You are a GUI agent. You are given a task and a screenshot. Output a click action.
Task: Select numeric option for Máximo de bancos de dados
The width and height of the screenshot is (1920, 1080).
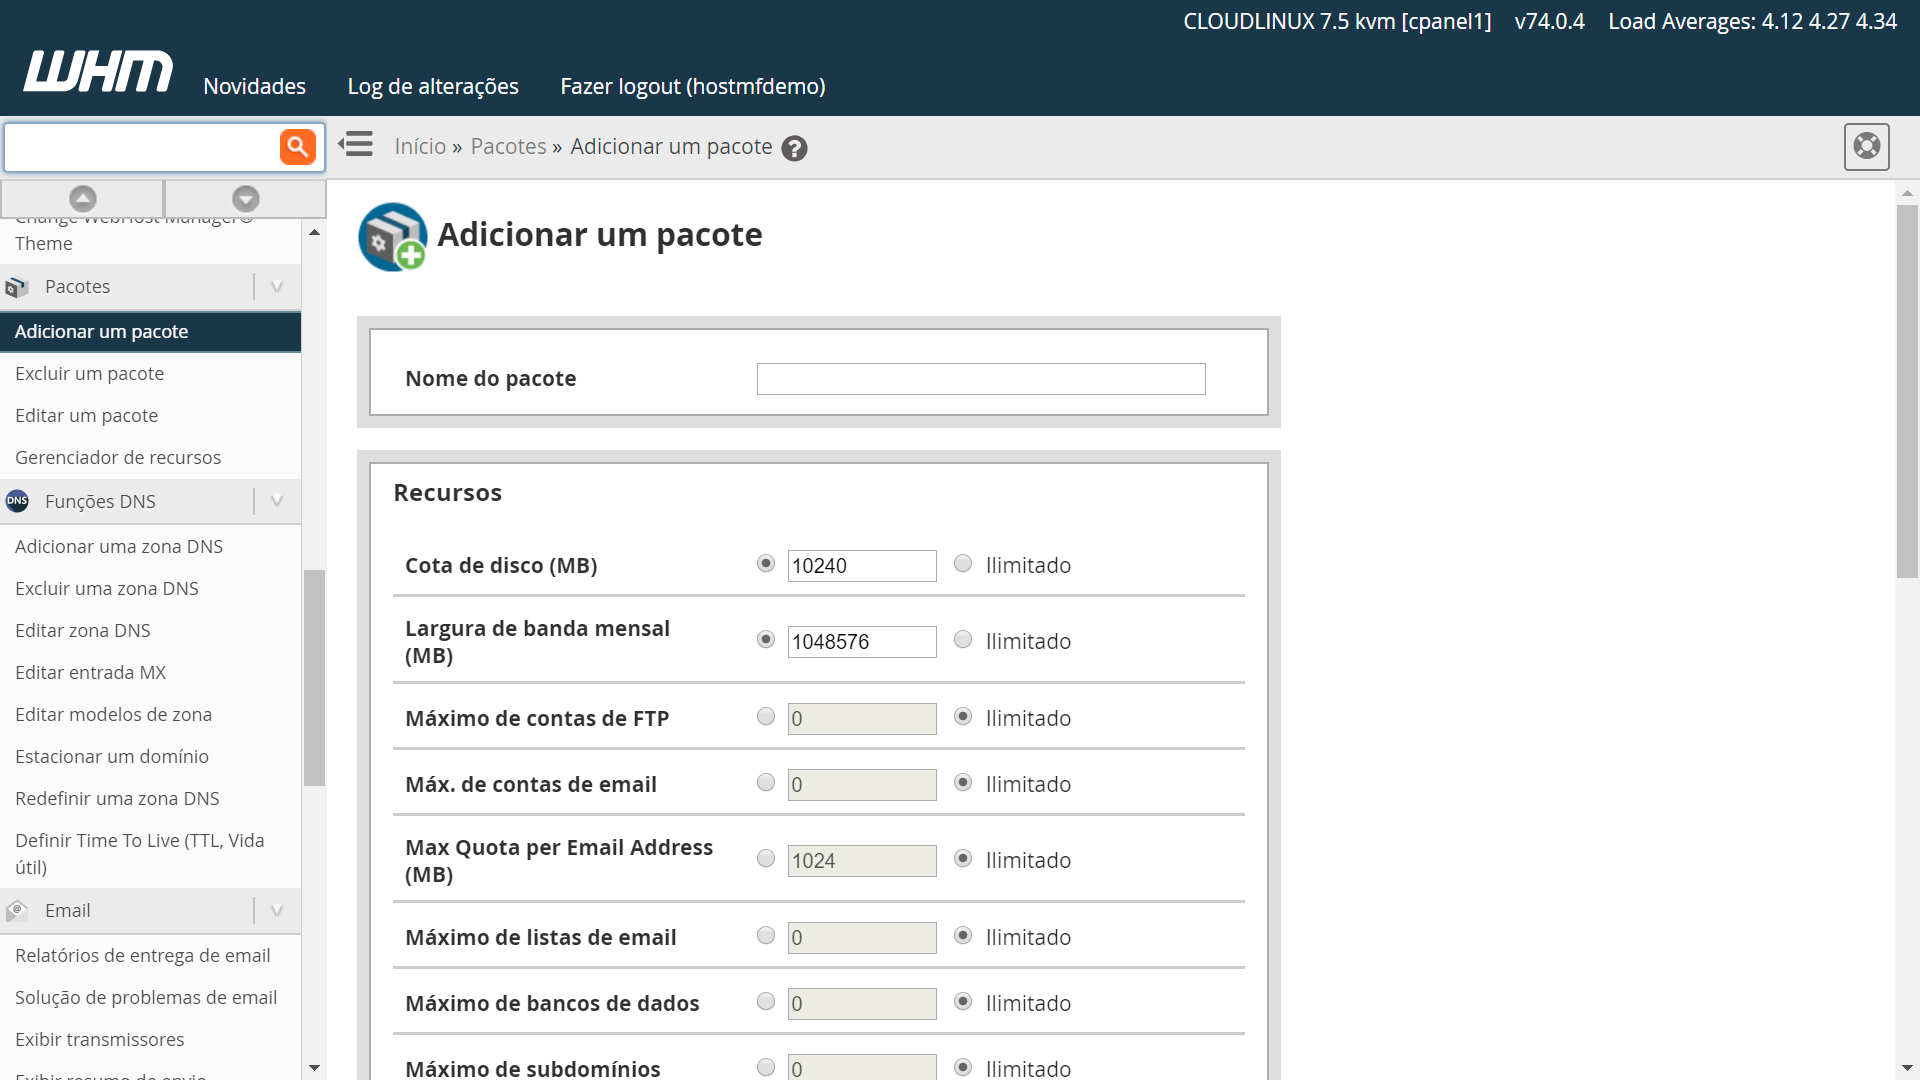click(766, 1001)
